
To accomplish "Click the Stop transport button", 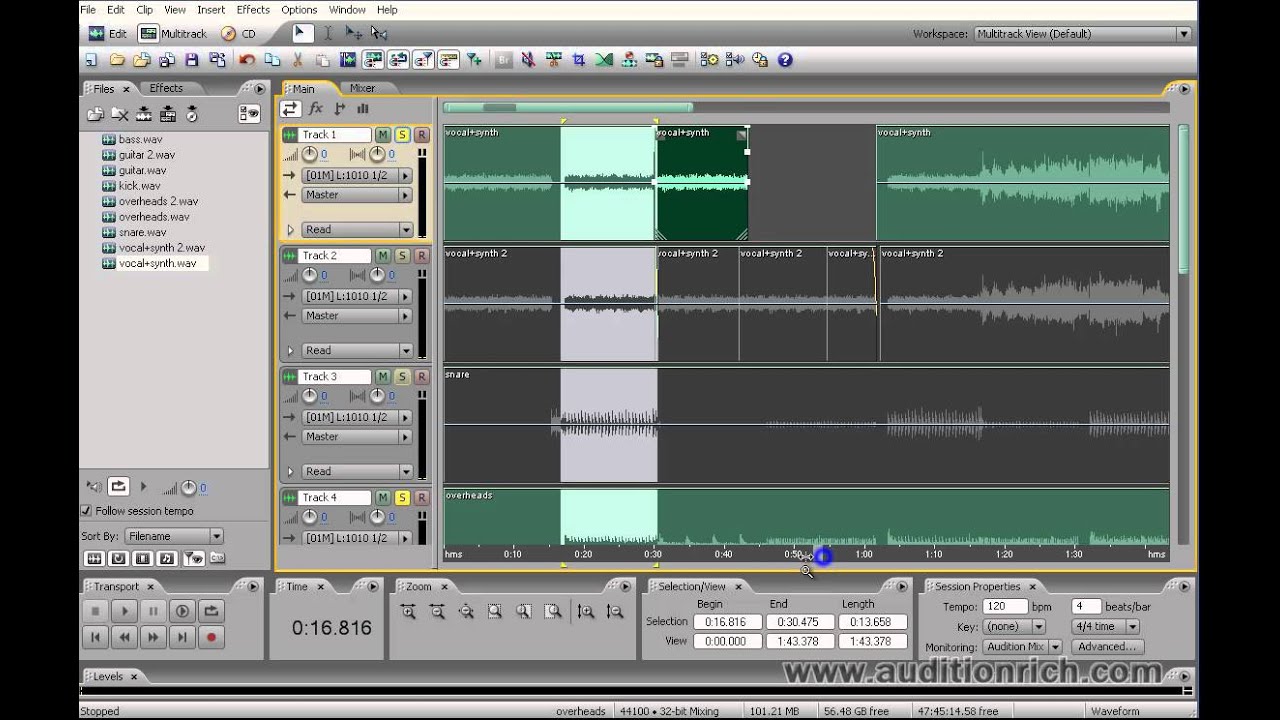I will pyautogui.click(x=95, y=611).
